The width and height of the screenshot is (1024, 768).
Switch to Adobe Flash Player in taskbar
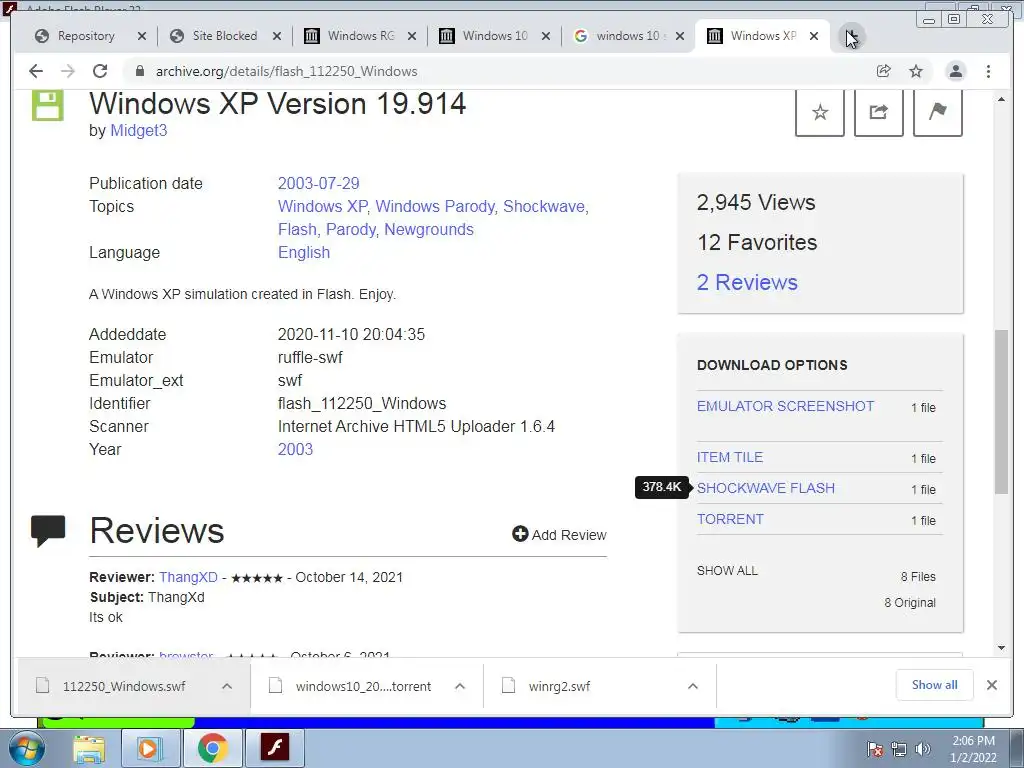point(274,748)
